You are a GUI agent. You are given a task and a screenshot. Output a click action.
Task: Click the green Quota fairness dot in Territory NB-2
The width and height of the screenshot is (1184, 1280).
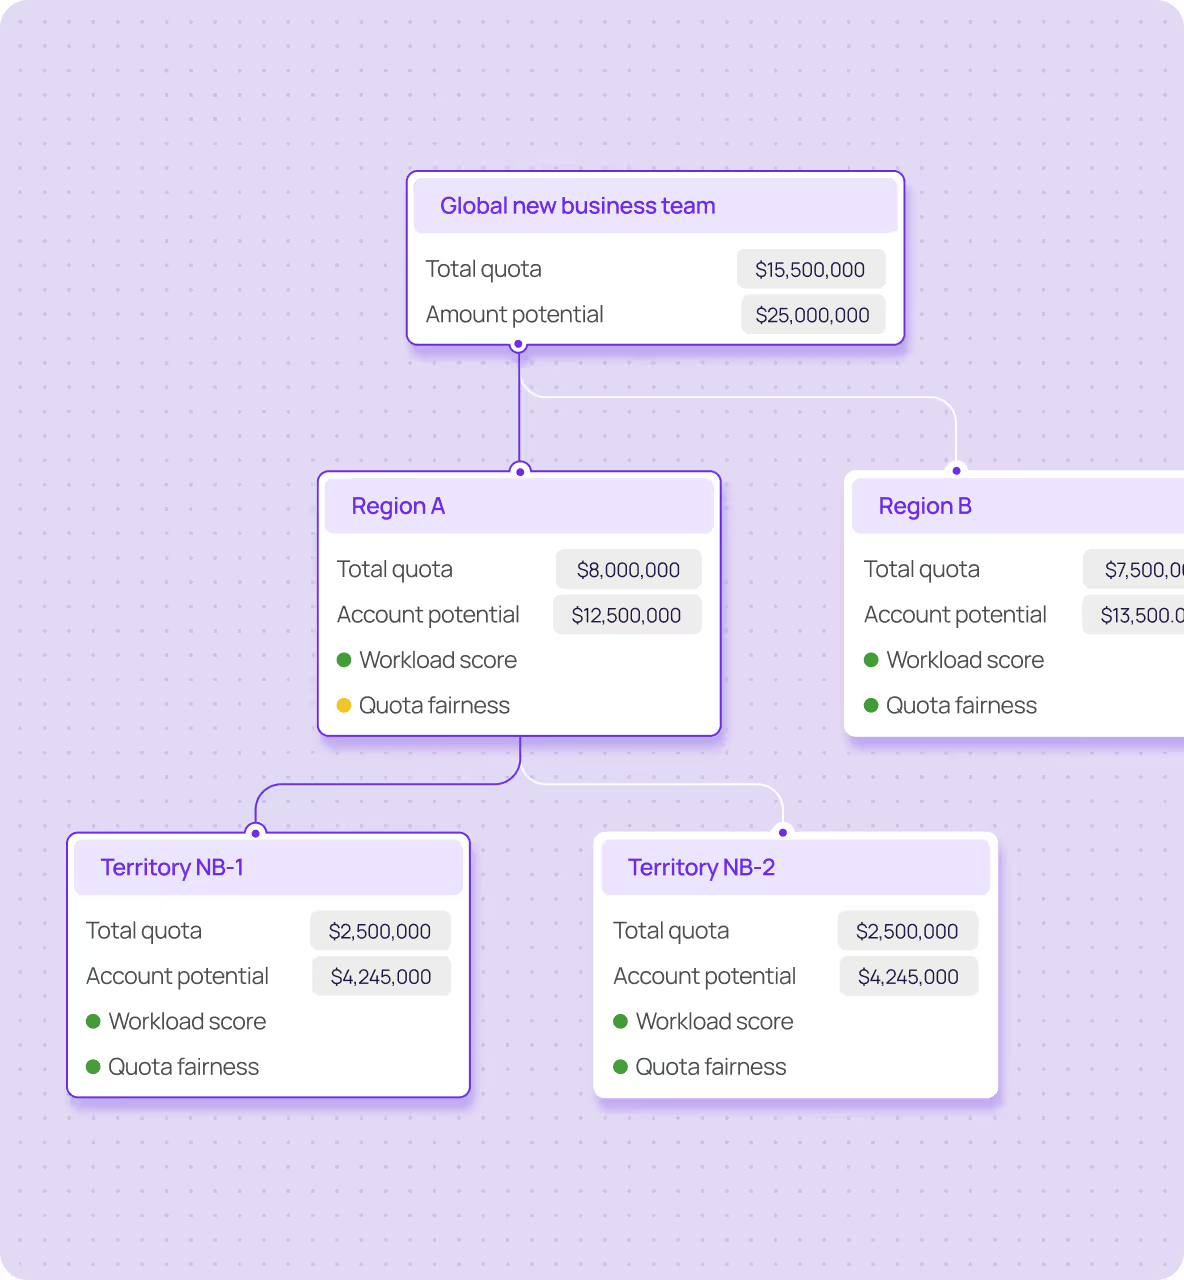pyautogui.click(x=620, y=1067)
